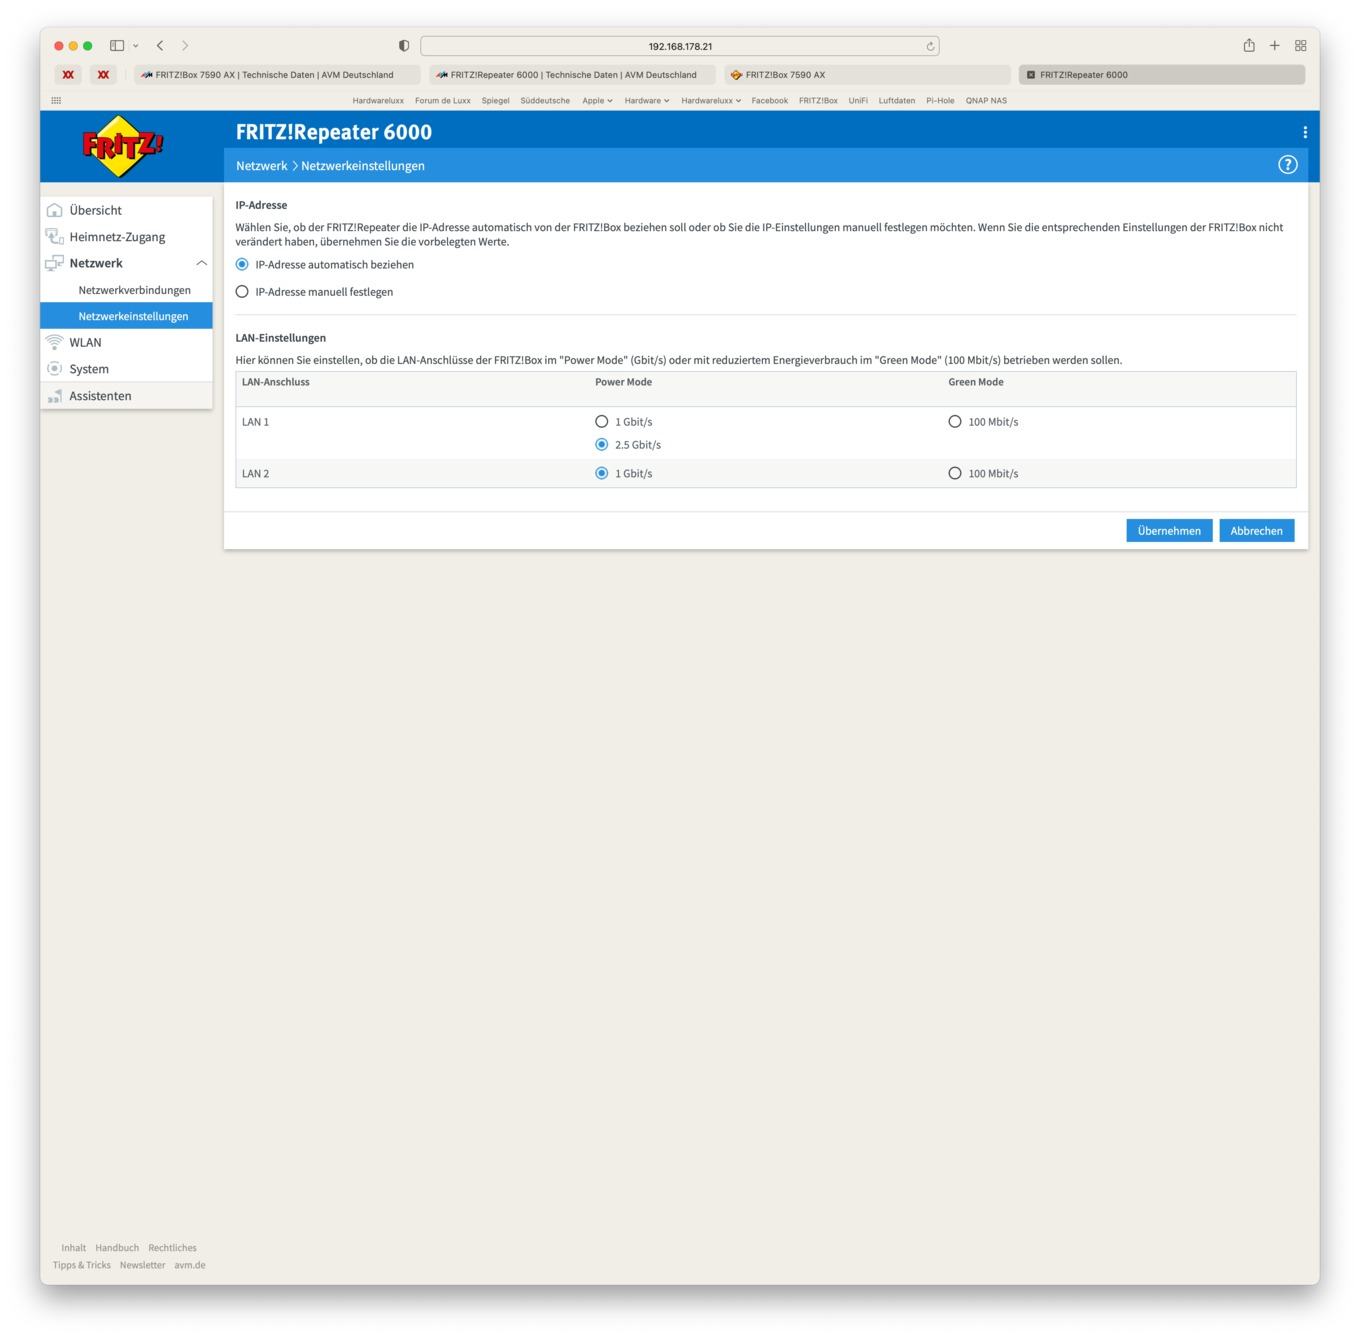Set LAN 2 to 1 Gbit/s
The width and height of the screenshot is (1360, 1338).
[602, 474]
